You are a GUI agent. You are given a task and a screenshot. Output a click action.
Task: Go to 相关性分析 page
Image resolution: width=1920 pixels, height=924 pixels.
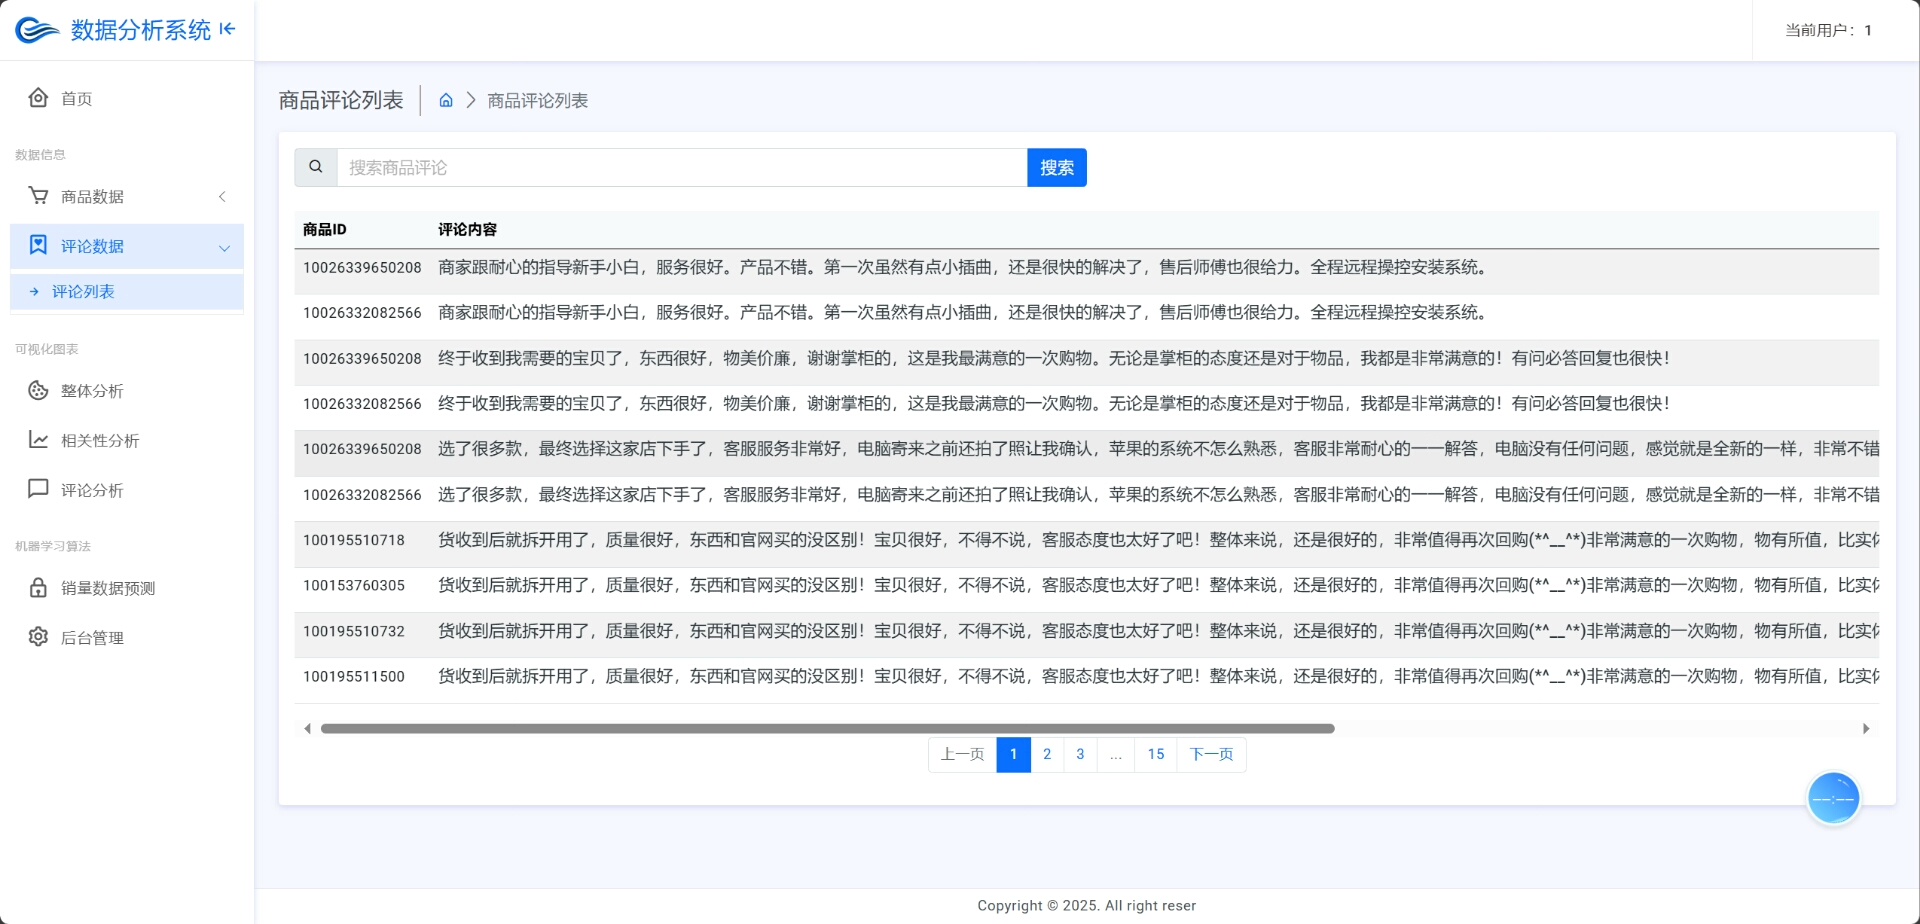coord(127,440)
